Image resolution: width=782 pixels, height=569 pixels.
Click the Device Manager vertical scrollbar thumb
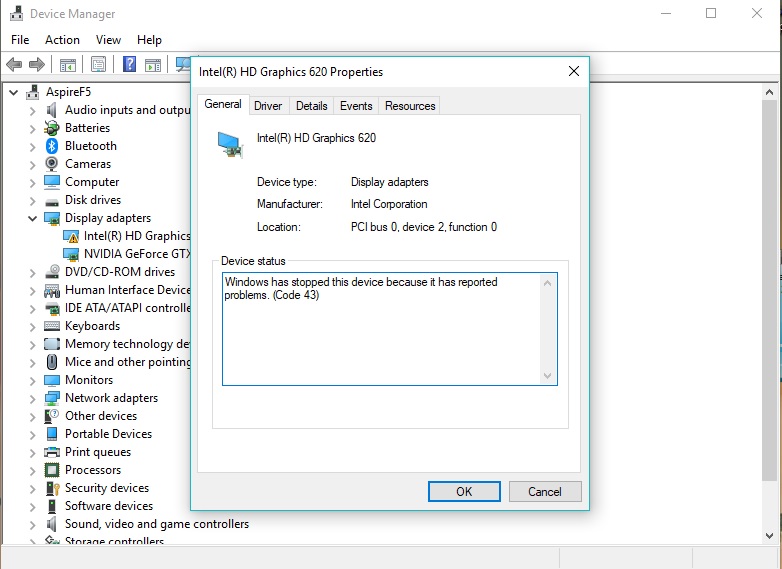[769, 291]
